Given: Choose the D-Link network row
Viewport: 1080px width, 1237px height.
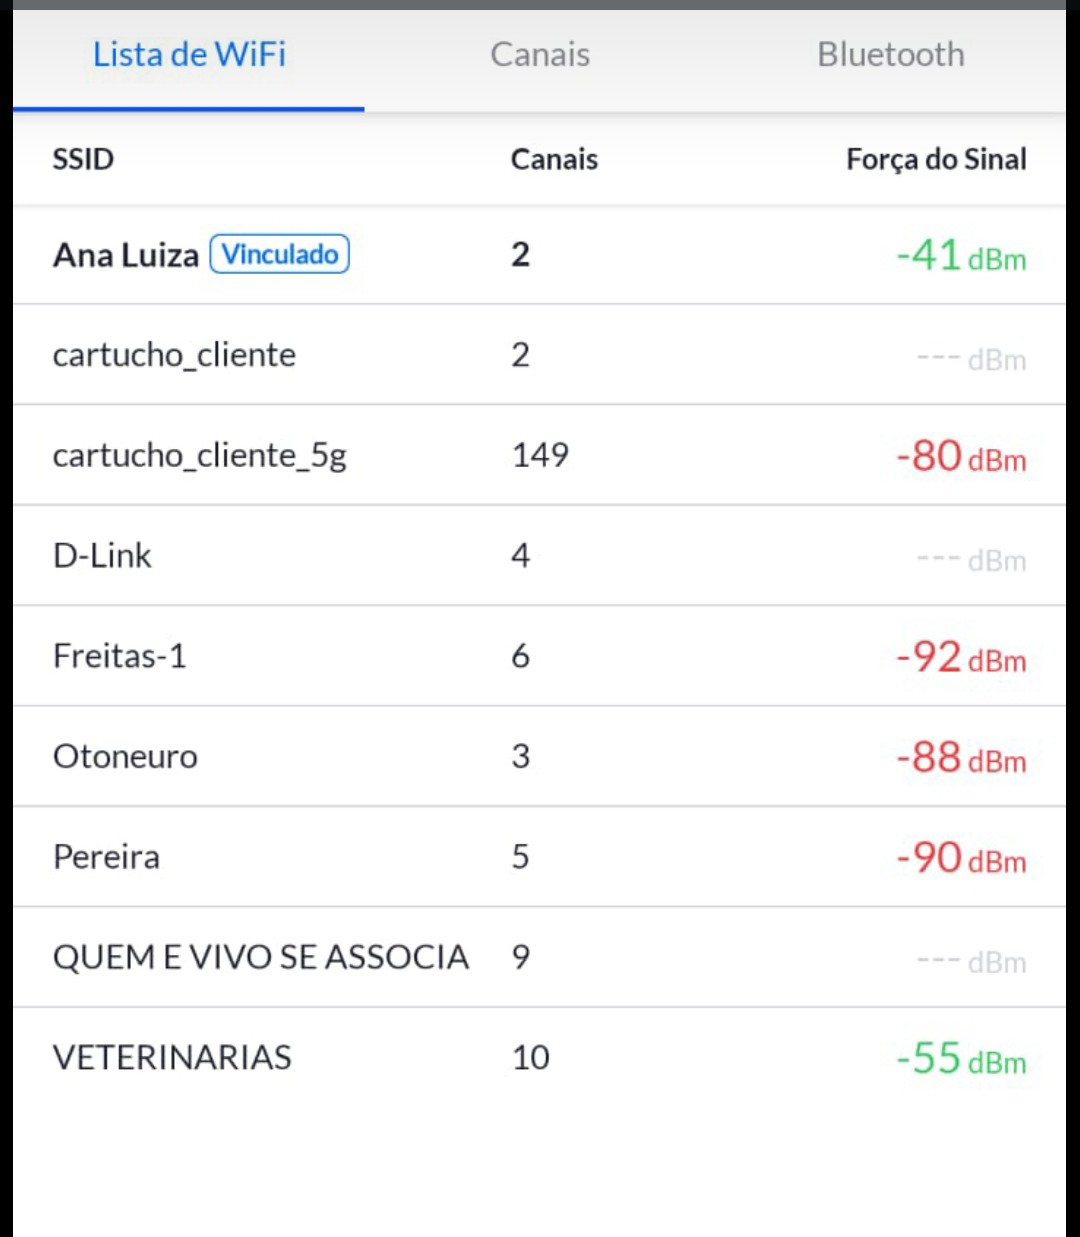Looking at the screenshot, I should coord(102,556).
